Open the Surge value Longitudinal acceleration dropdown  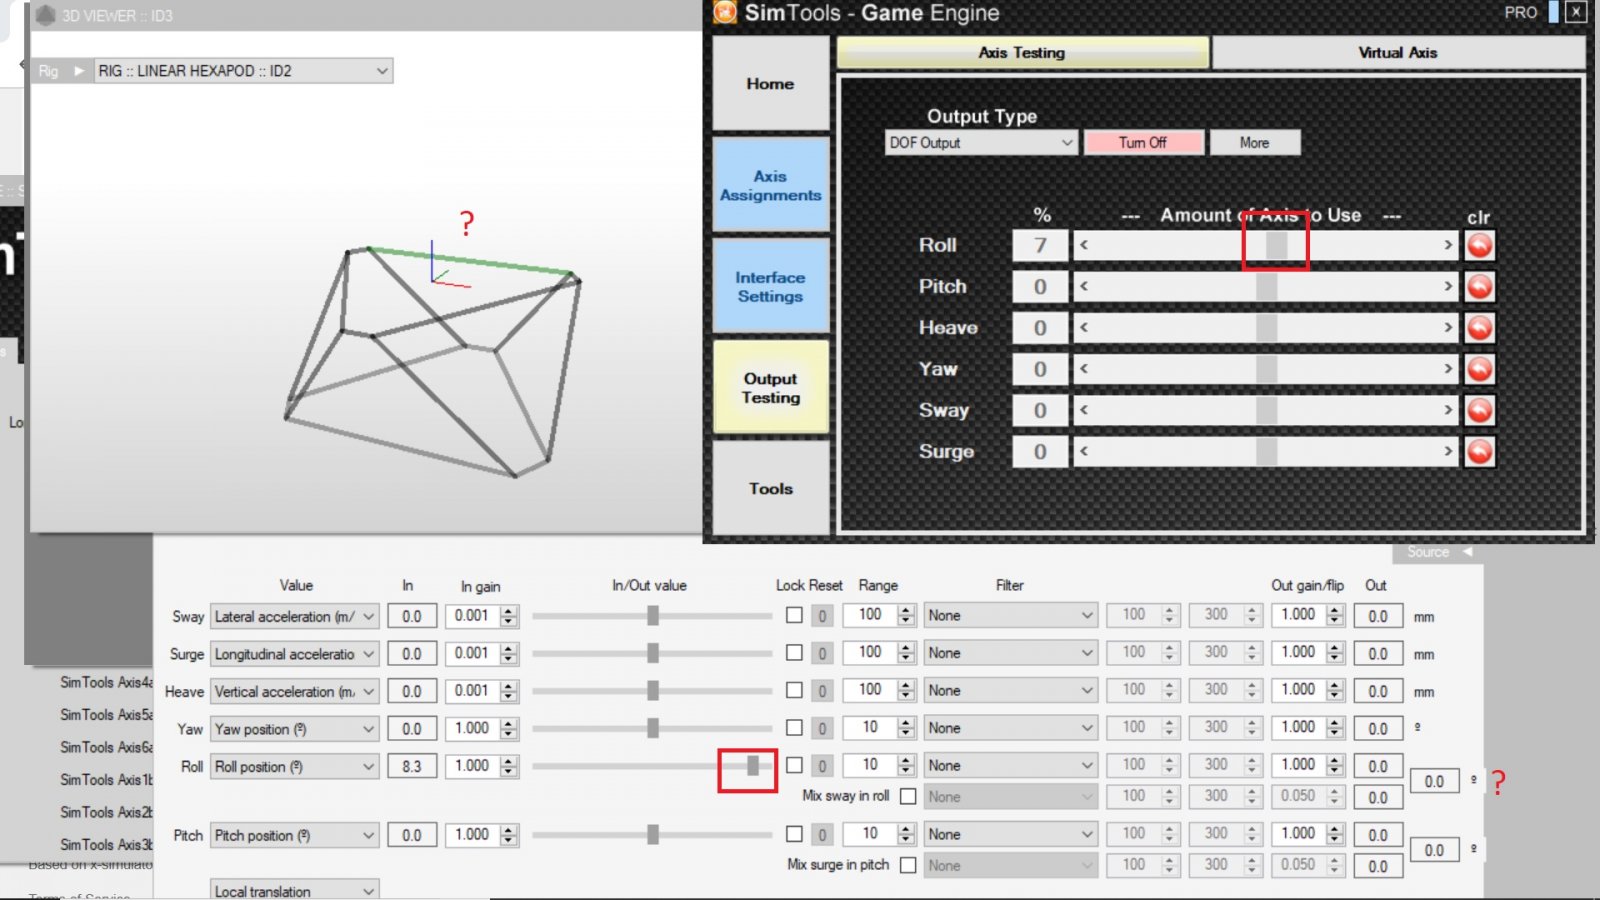[x=295, y=654]
